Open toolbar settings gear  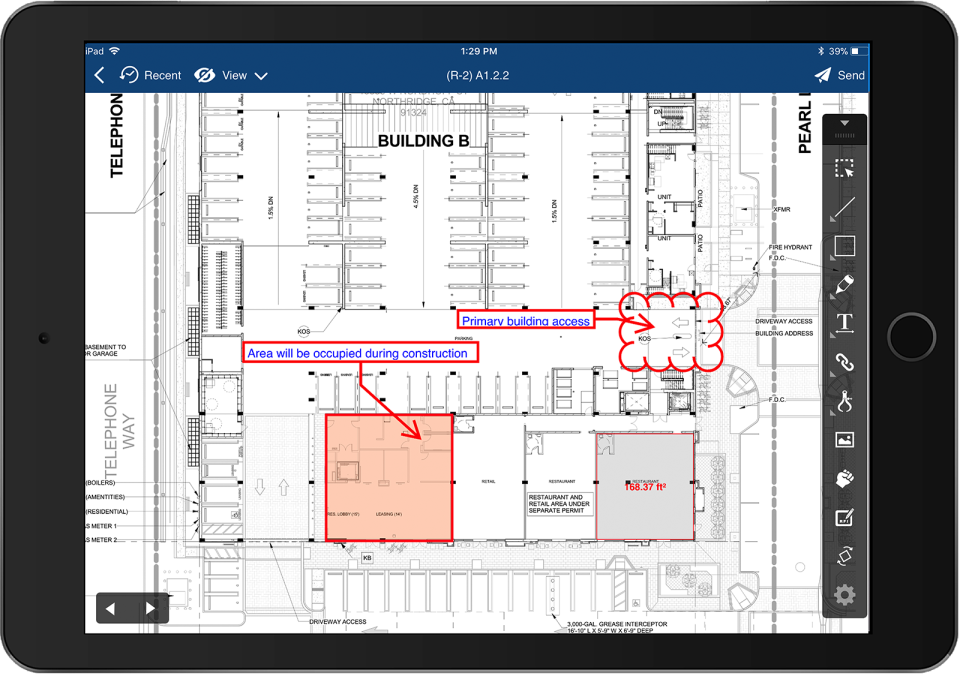coord(844,595)
